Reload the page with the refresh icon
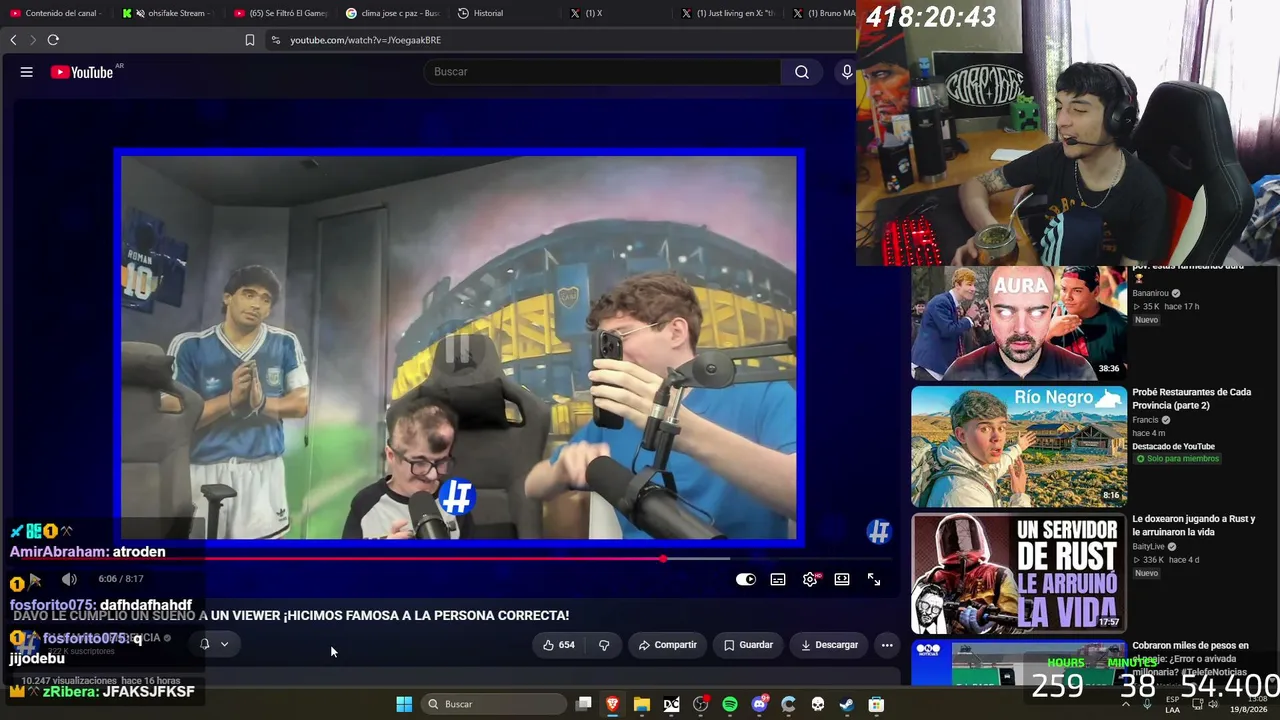1280x720 pixels. pyautogui.click(x=53, y=40)
